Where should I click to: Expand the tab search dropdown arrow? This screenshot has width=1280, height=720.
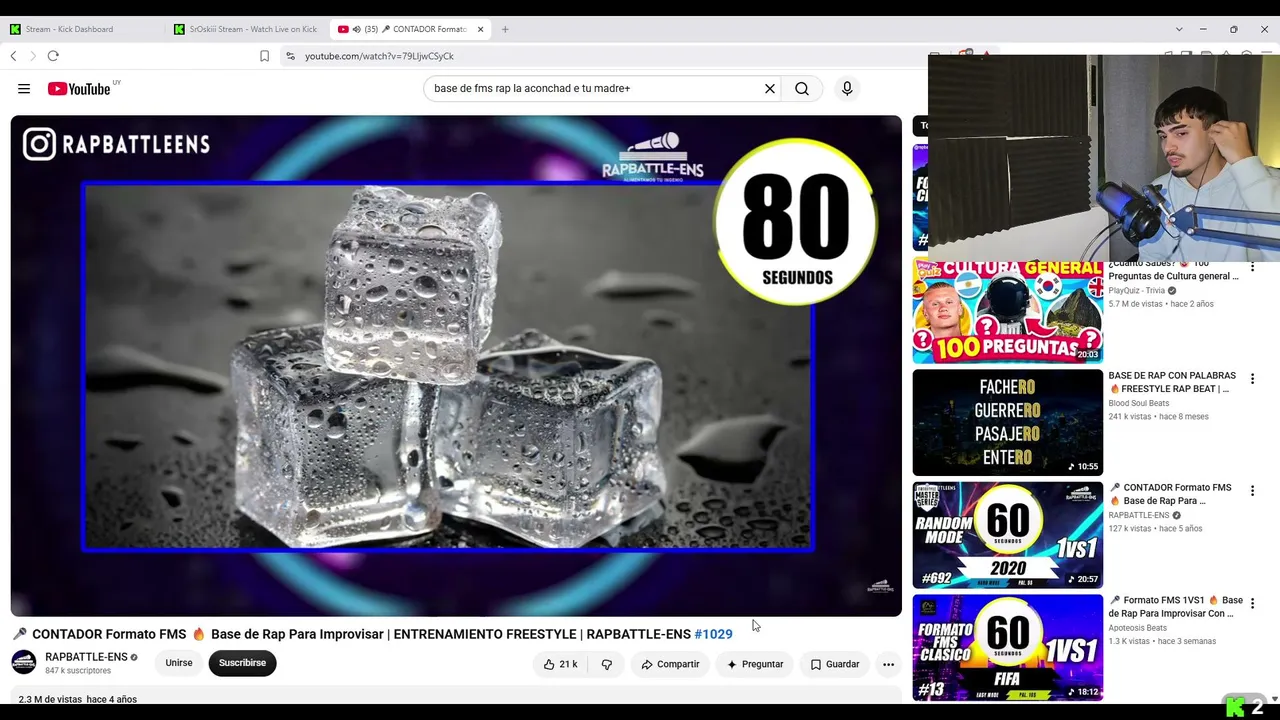click(1179, 29)
